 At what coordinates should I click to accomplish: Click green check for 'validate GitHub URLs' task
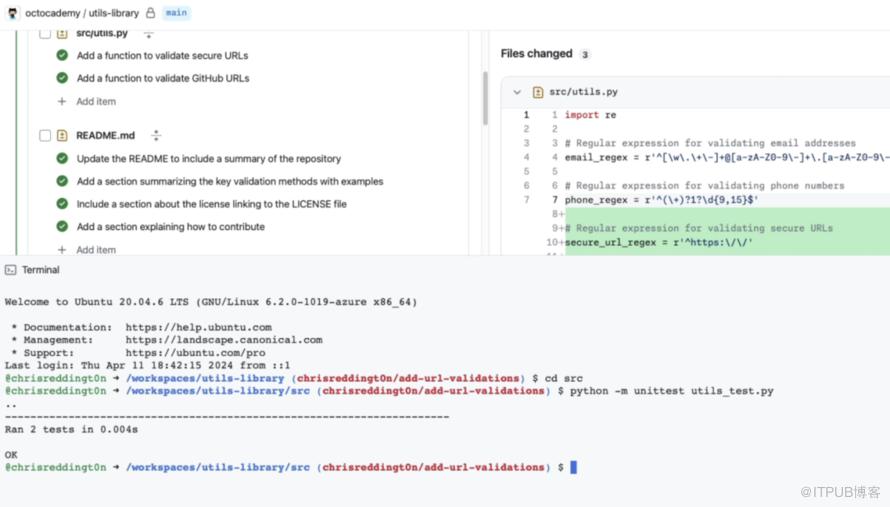[x=62, y=78]
